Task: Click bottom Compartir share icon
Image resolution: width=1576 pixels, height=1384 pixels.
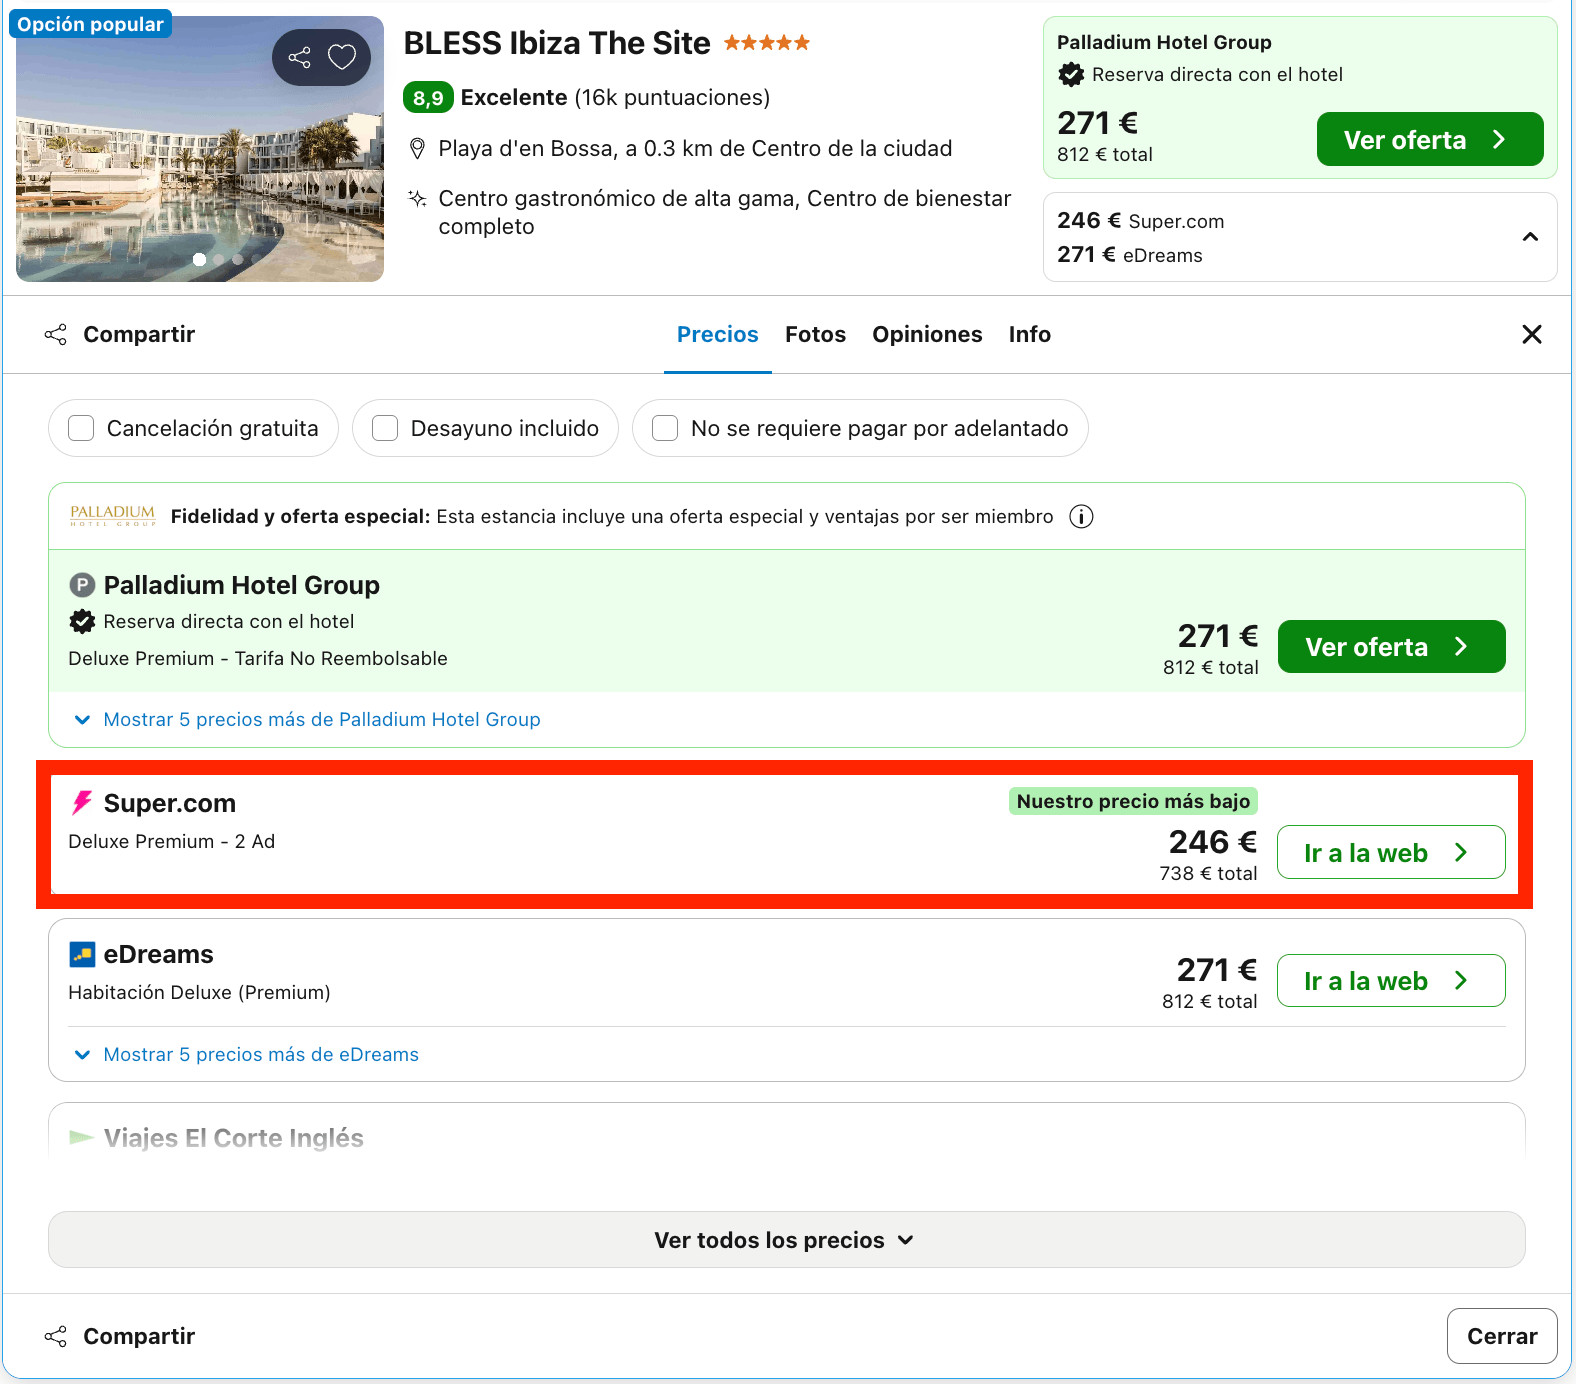Action: (56, 1336)
